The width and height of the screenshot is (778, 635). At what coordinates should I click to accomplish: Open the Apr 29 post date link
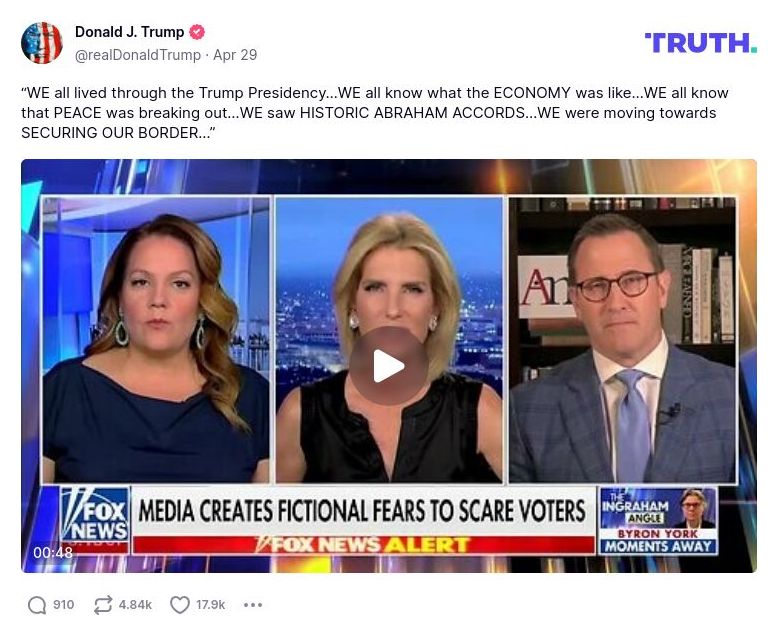(235, 55)
